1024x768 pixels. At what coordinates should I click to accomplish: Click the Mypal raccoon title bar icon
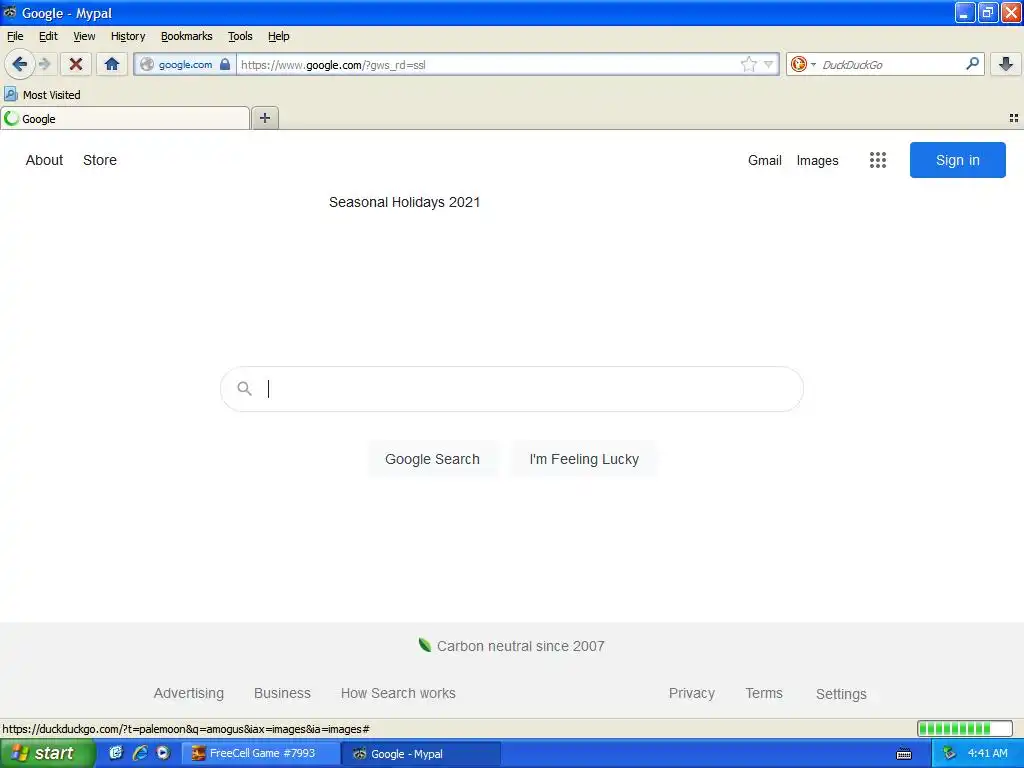click(x=10, y=12)
